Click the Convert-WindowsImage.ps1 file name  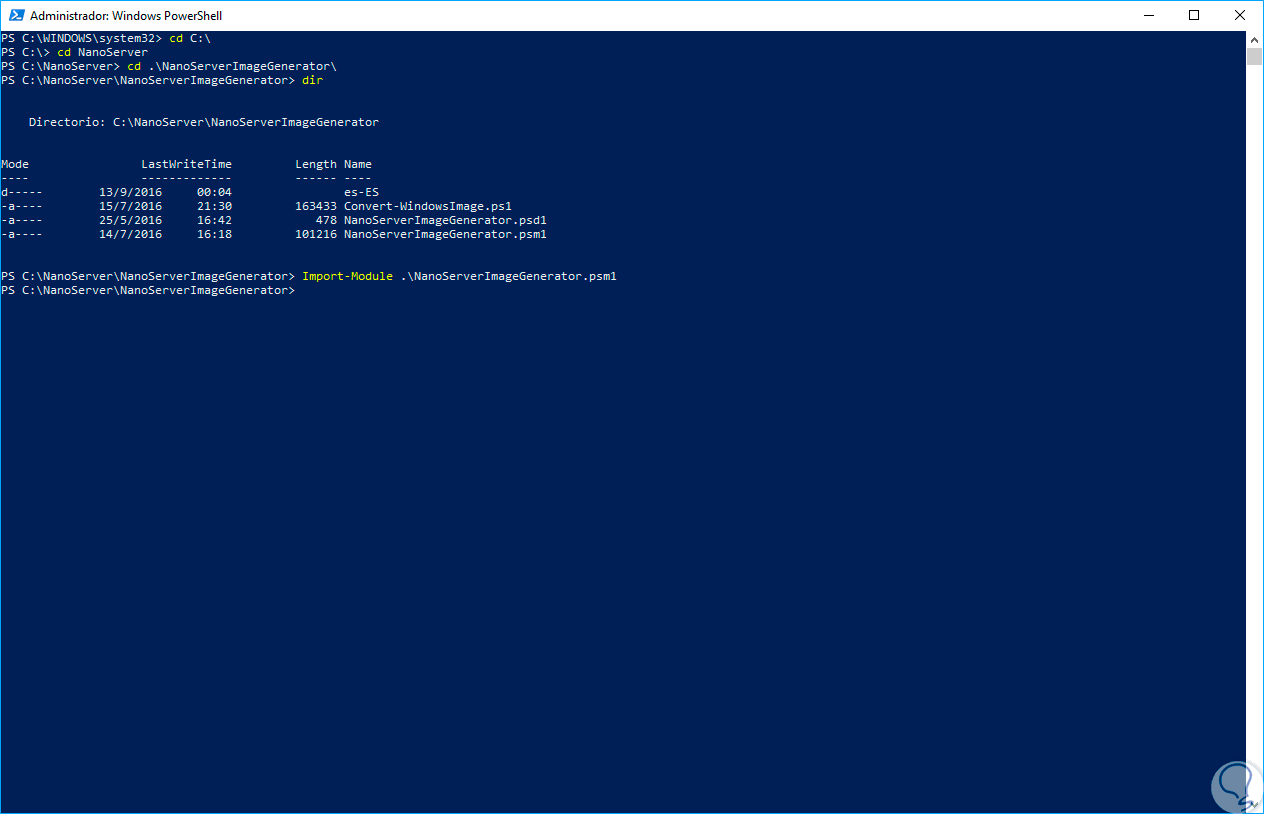(428, 206)
